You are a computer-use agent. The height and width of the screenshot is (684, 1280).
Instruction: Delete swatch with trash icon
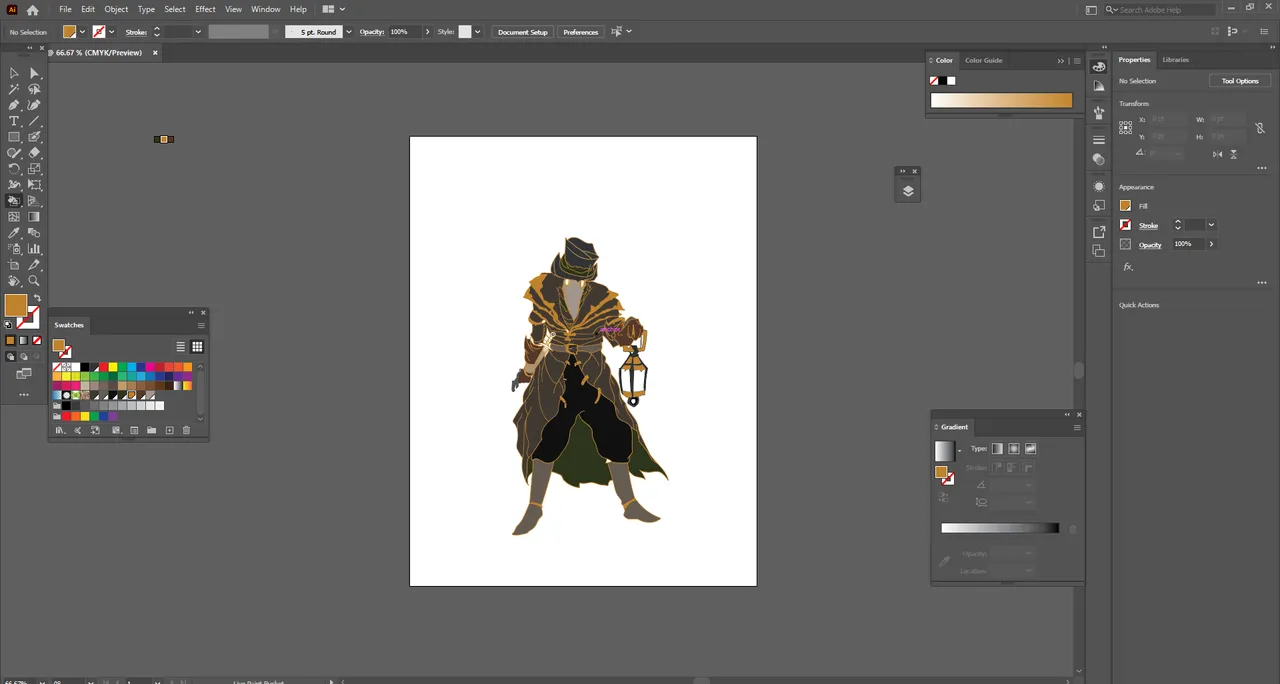click(x=186, y=430)
